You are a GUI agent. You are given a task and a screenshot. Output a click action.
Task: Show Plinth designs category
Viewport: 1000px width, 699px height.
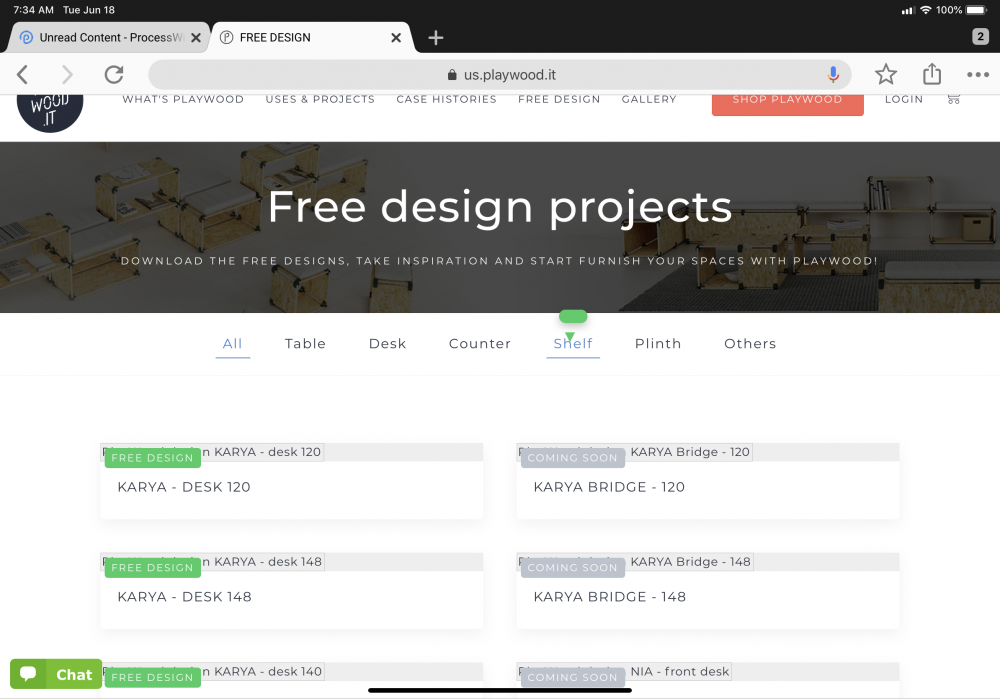point(658,343)
